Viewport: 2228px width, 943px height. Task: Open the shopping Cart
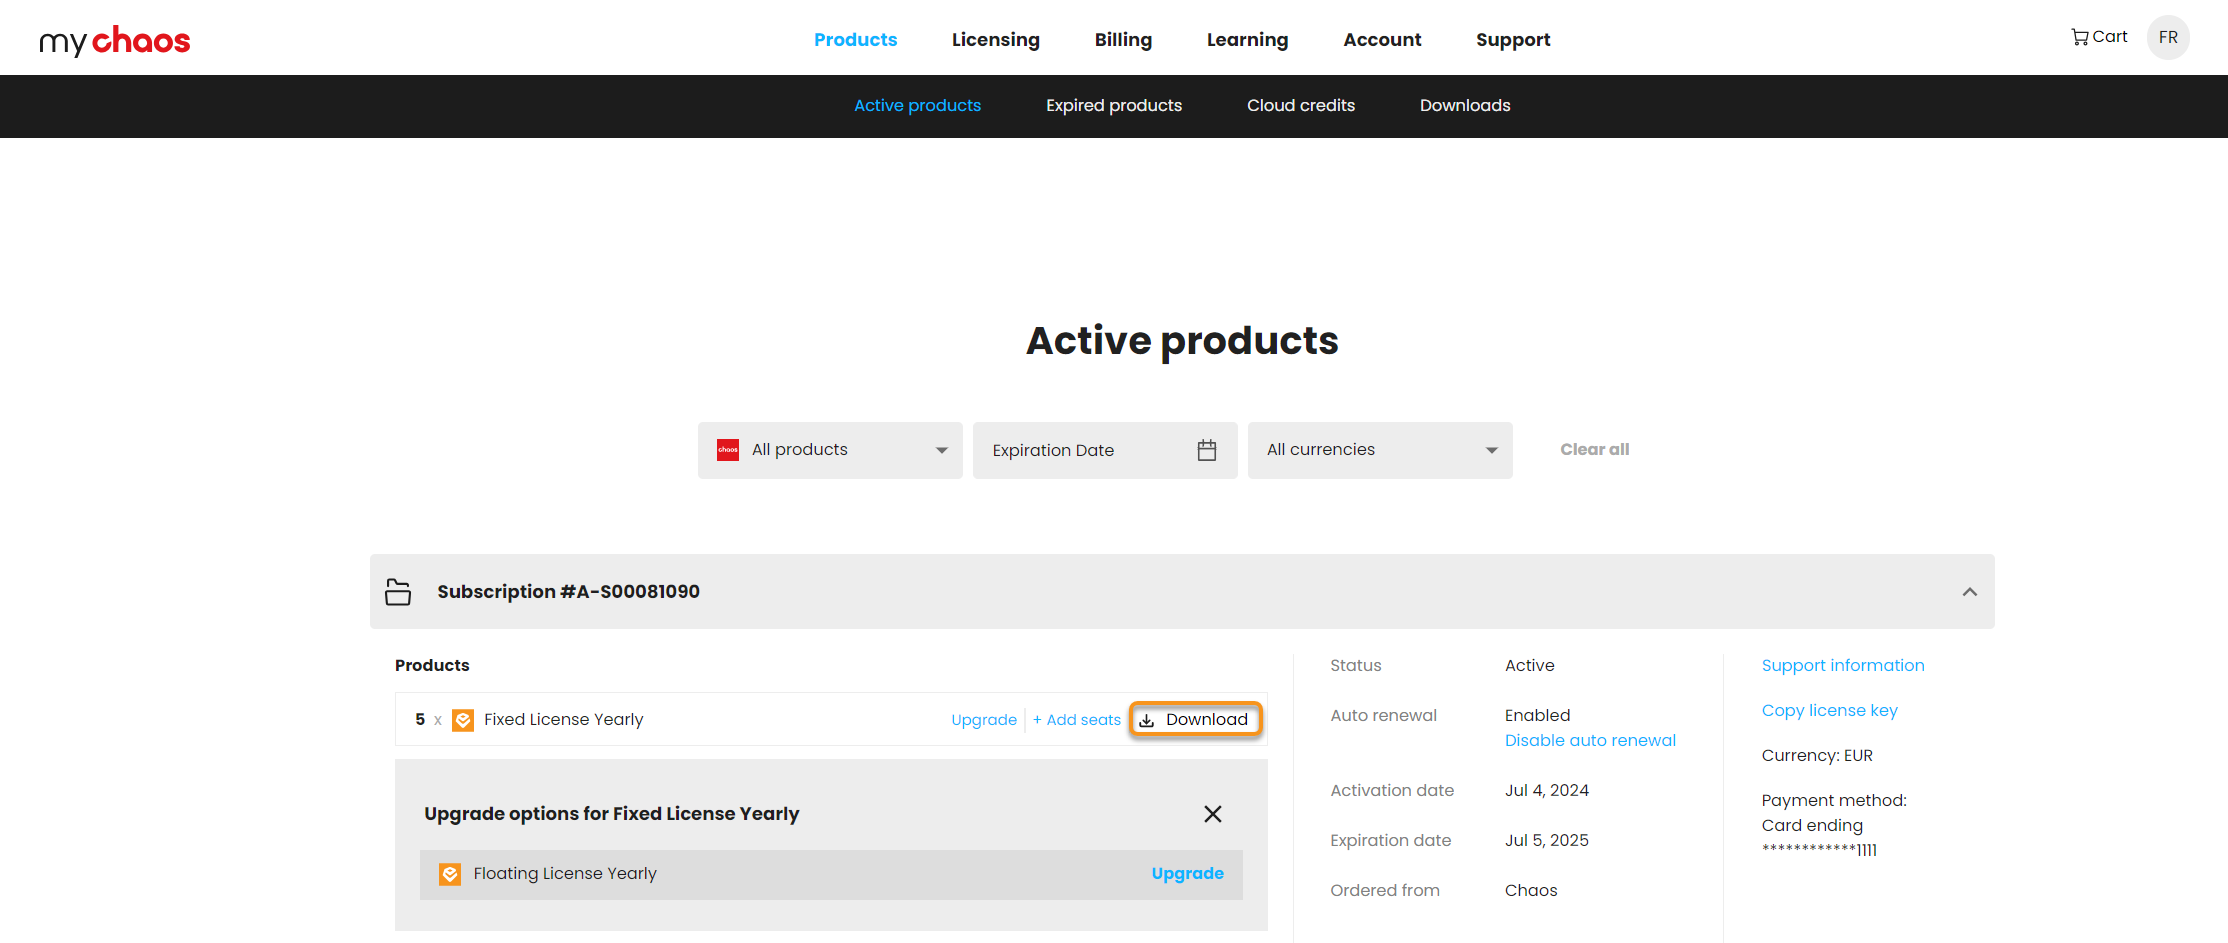pyautogui.click(x=2098, y=37)
